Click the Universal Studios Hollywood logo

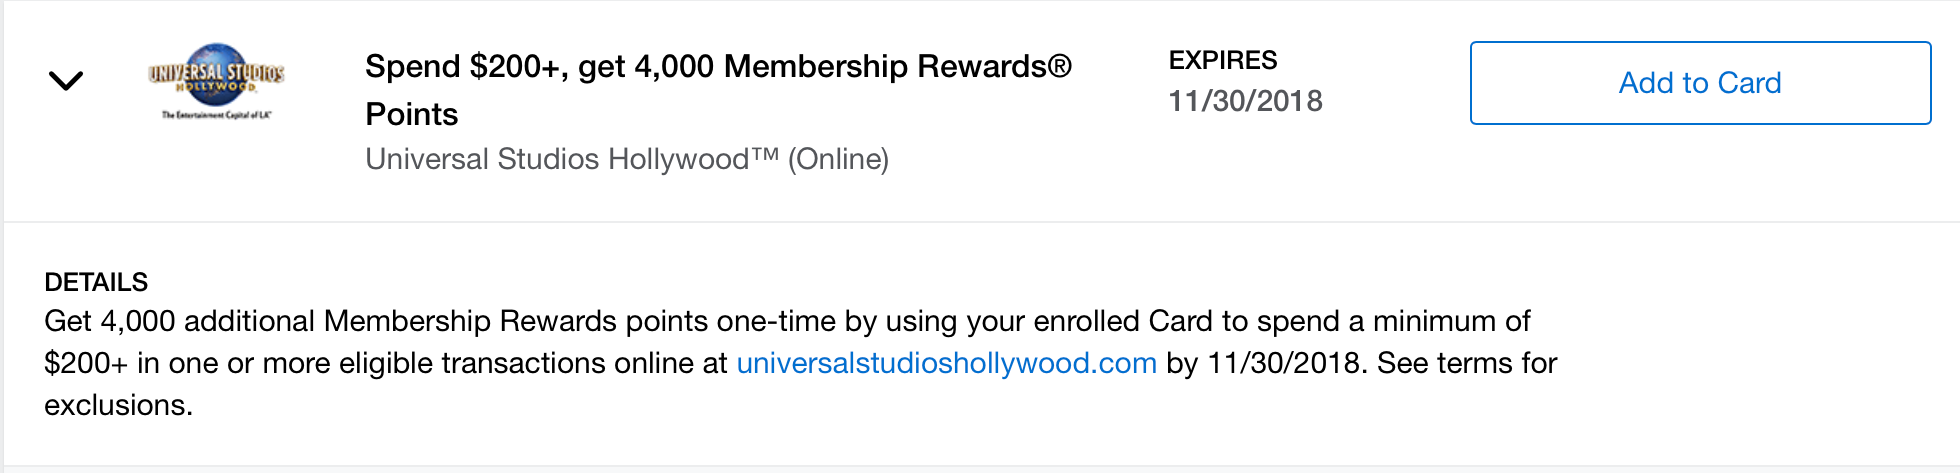(216, 81)
